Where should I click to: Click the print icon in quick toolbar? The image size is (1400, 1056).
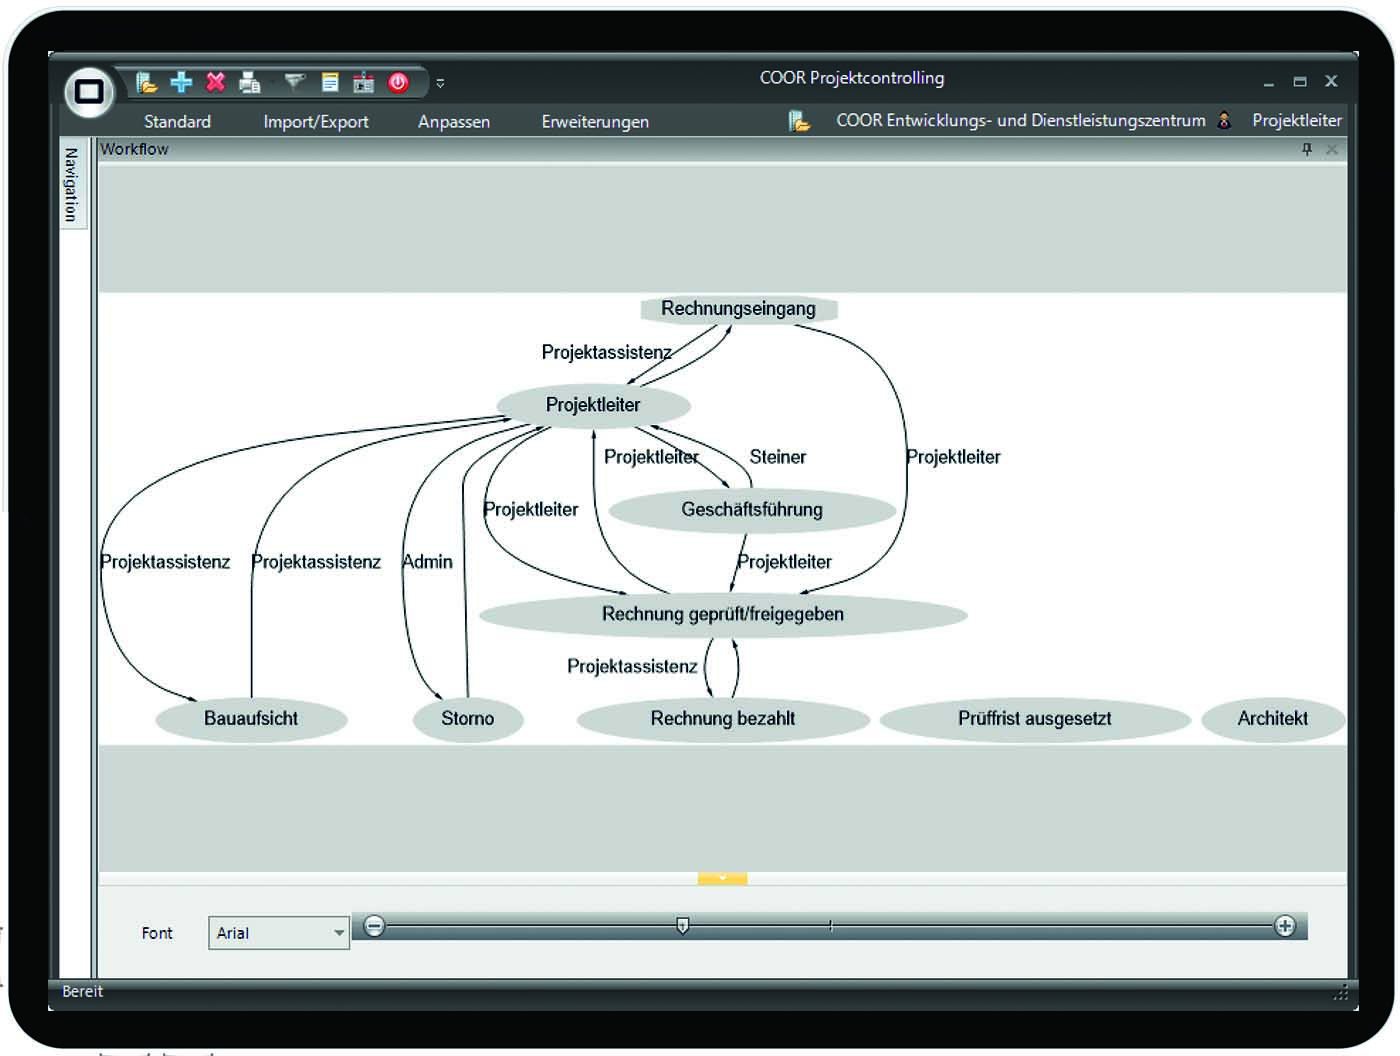[x=250, y=83]
